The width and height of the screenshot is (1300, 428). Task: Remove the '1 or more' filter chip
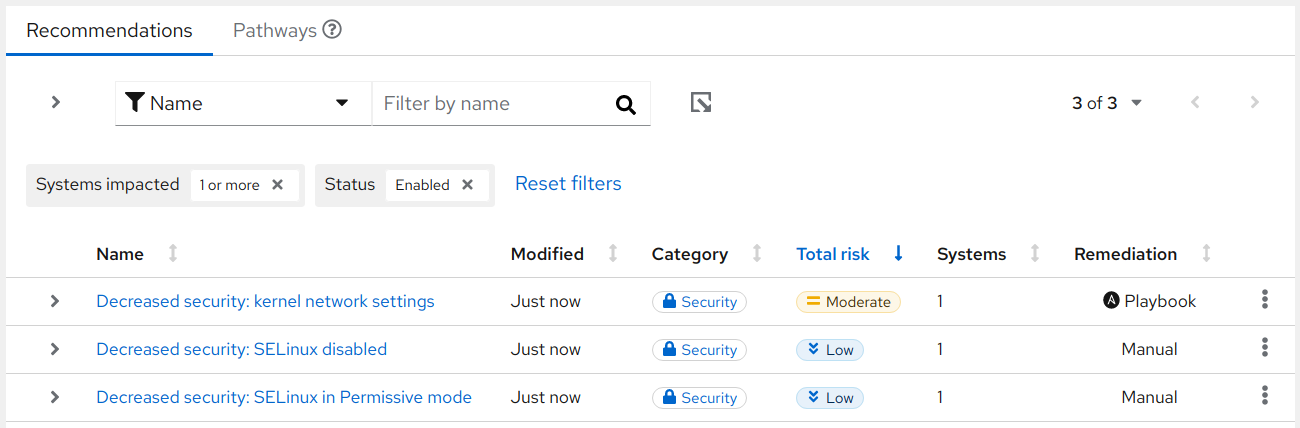click(x=278, y=185)
